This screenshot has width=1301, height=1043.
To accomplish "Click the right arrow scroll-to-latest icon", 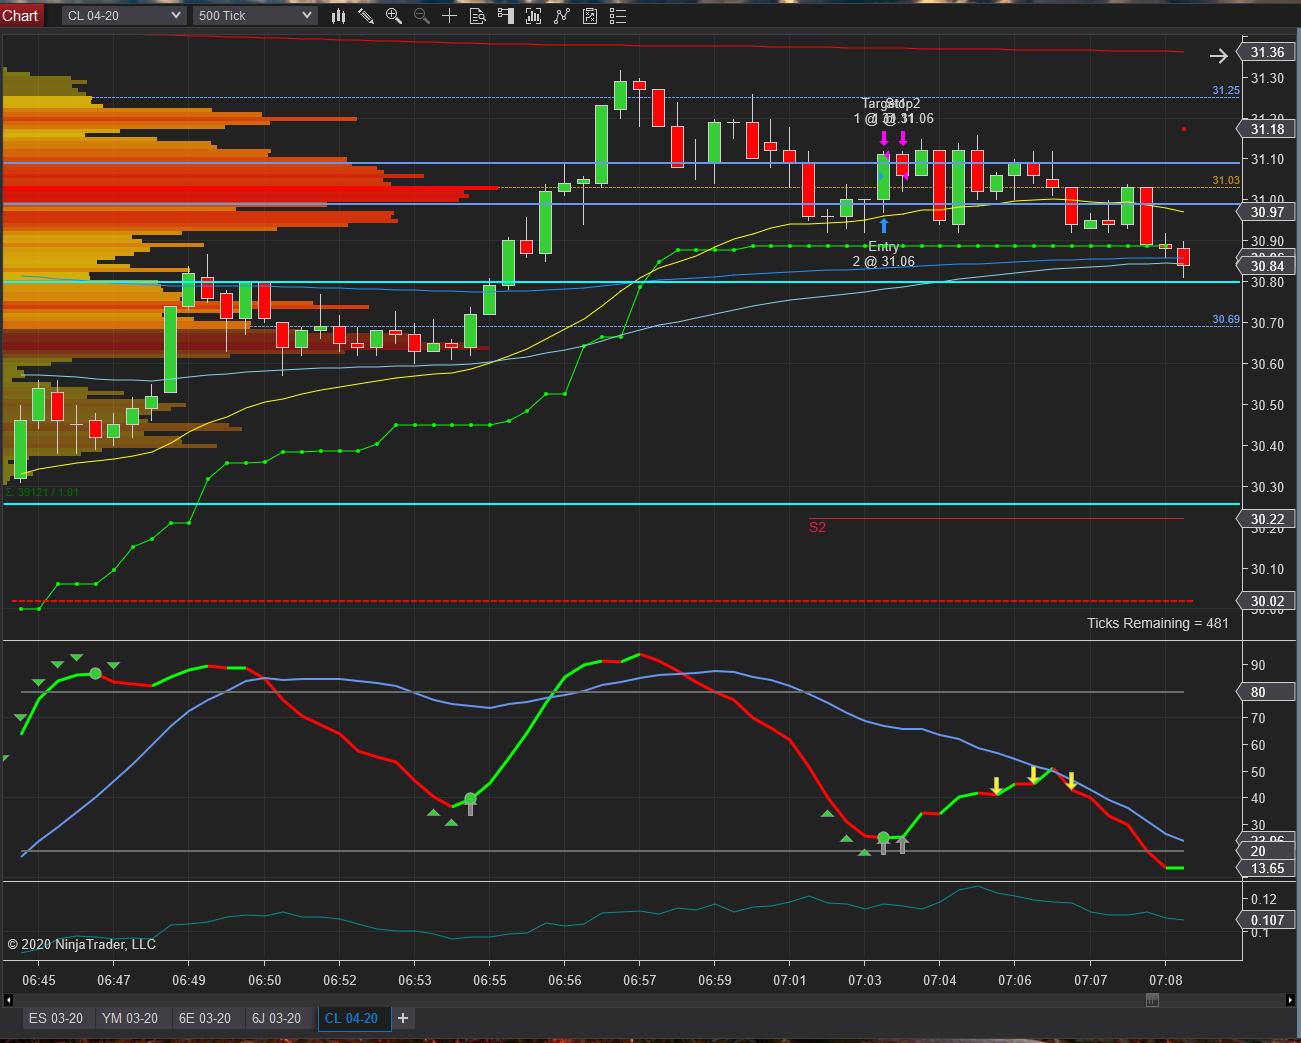I will point(1218,56).
